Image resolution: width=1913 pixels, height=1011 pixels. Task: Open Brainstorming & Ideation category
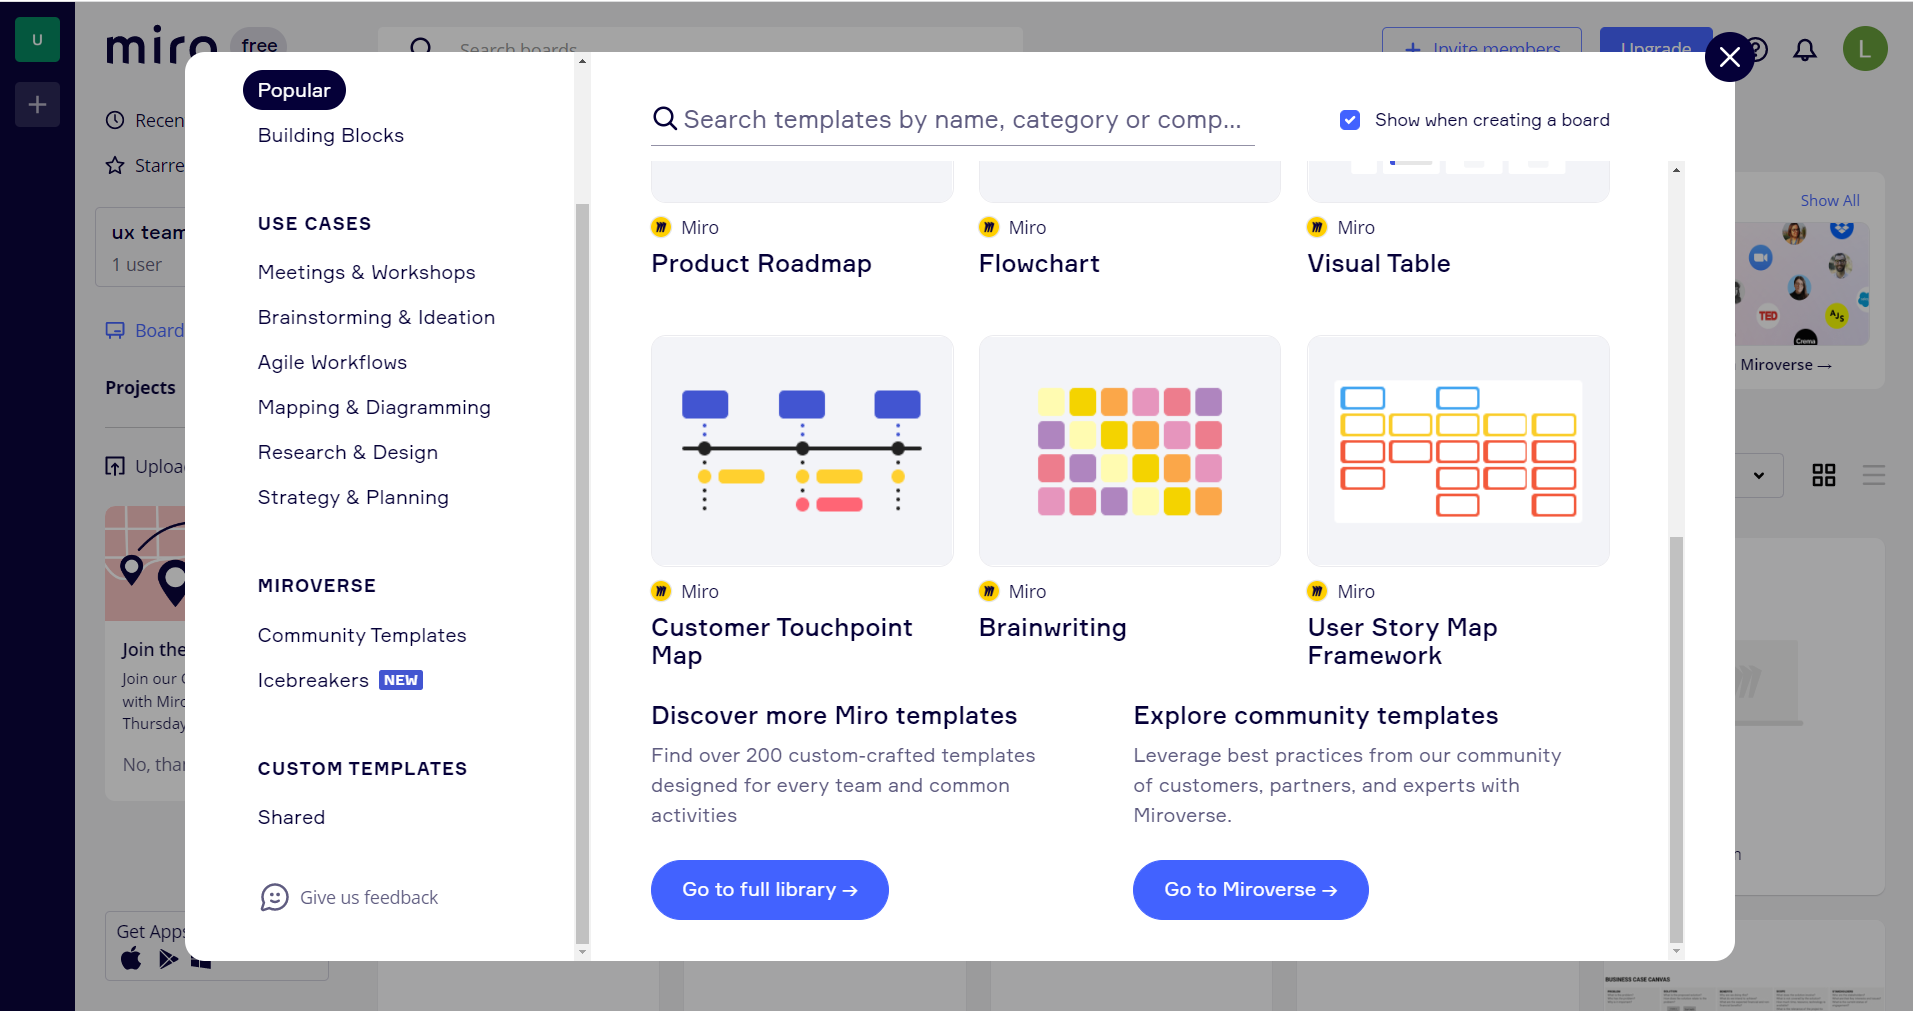pyautogui.click(x=377, y=317)
